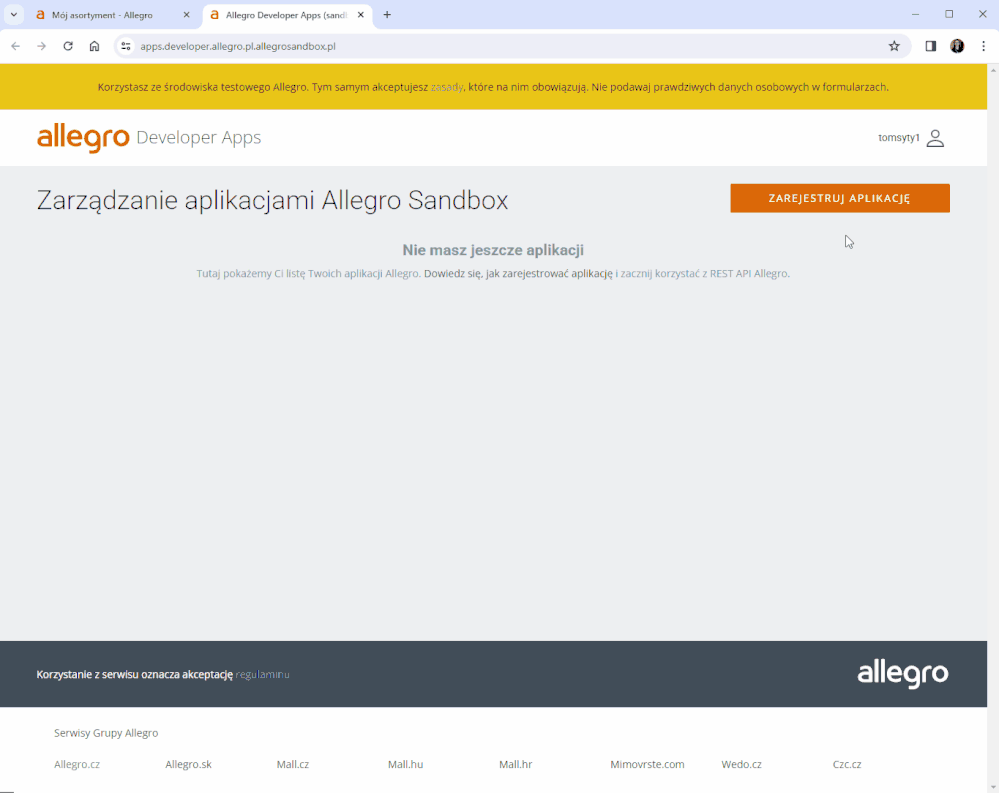Screen dimensions: 999x793
Task: Close the Mój asortyment tab
Action: [187, 15]
